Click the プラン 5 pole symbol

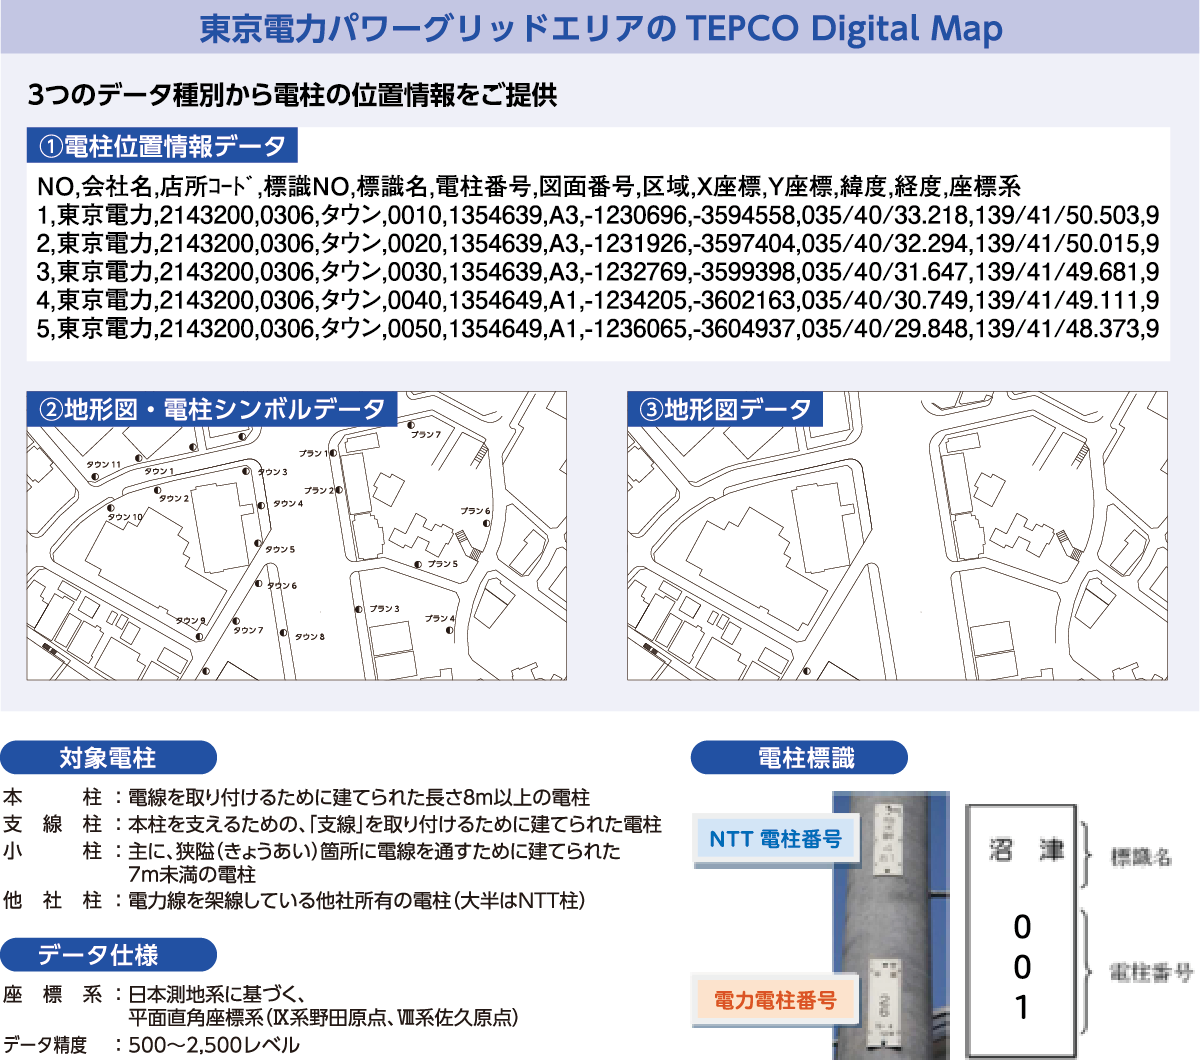click(418, 565)
